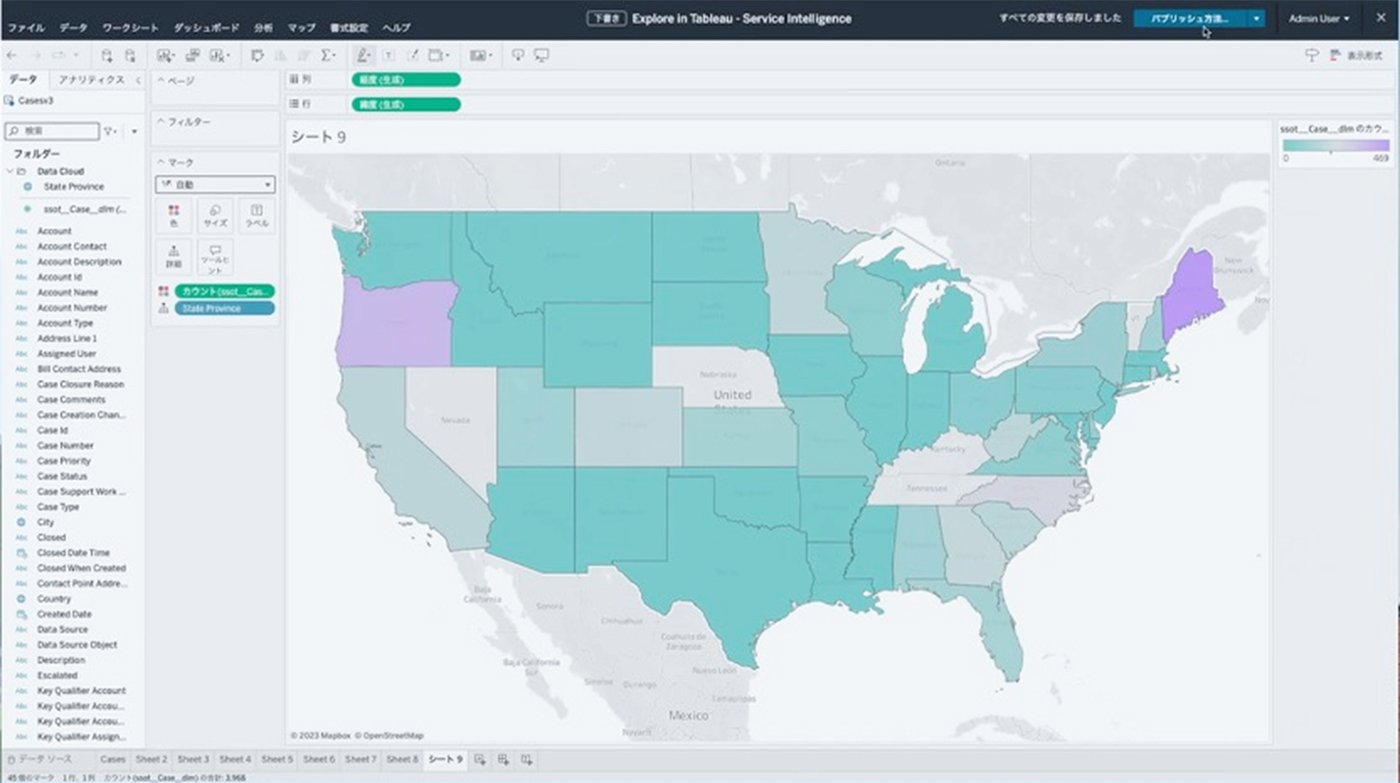The height and width of the screenshot is (783, 1400).
Task: Click the publish (パブリッシュ方法) button
Action: click(1191, 18)
